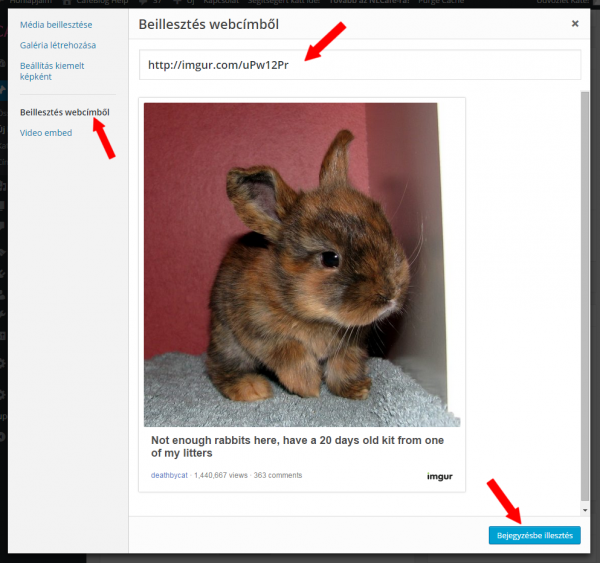Select Beillesztés webcímből in the sidebar
The width and height of the screenshot is (600, 563).
65,112
